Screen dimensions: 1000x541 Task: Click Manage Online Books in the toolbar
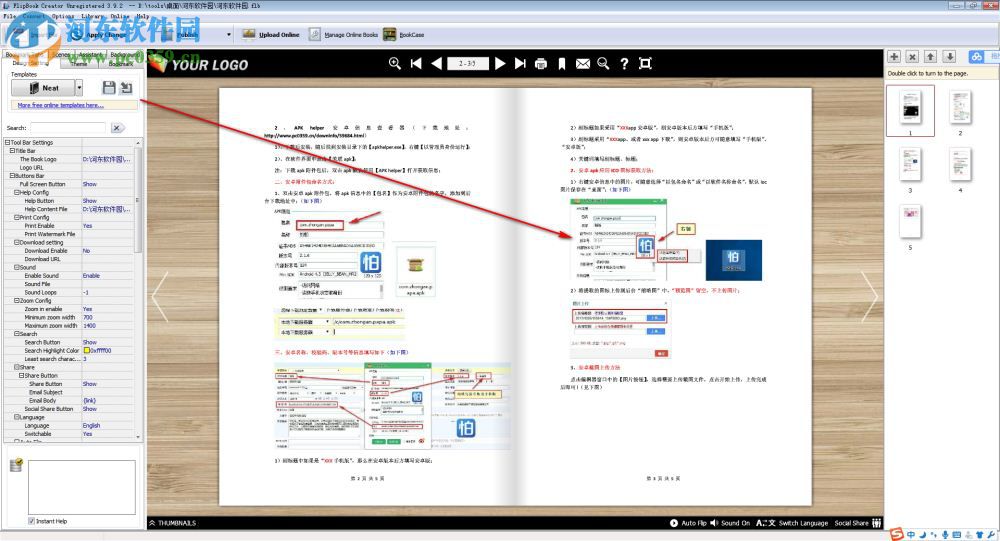pyautogui.click(x=344, y=34)
